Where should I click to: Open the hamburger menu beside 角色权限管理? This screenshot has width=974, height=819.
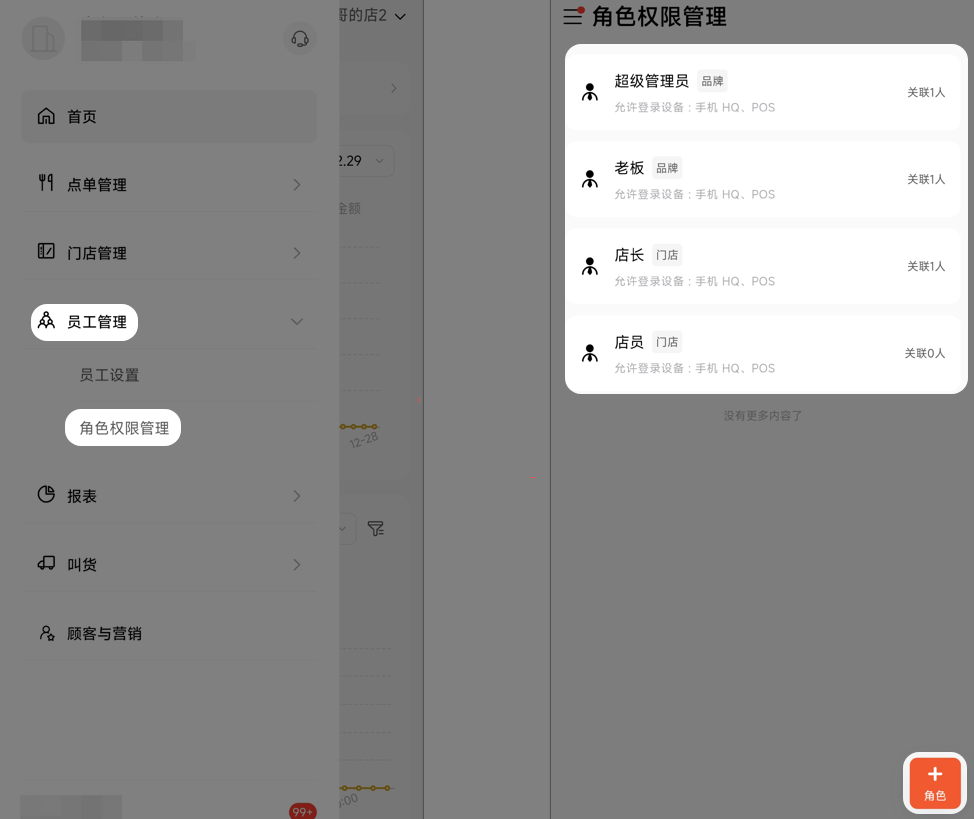573,16
